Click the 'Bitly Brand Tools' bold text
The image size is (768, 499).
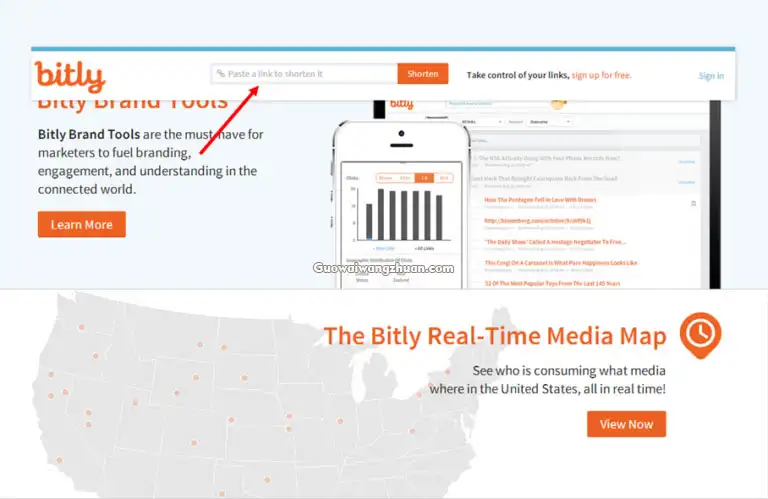click(x=89, y=134)
